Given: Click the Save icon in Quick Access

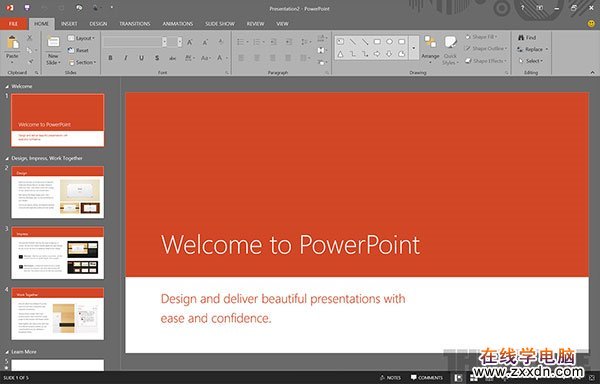Looking at the screenshot, I should coord(27,8).
